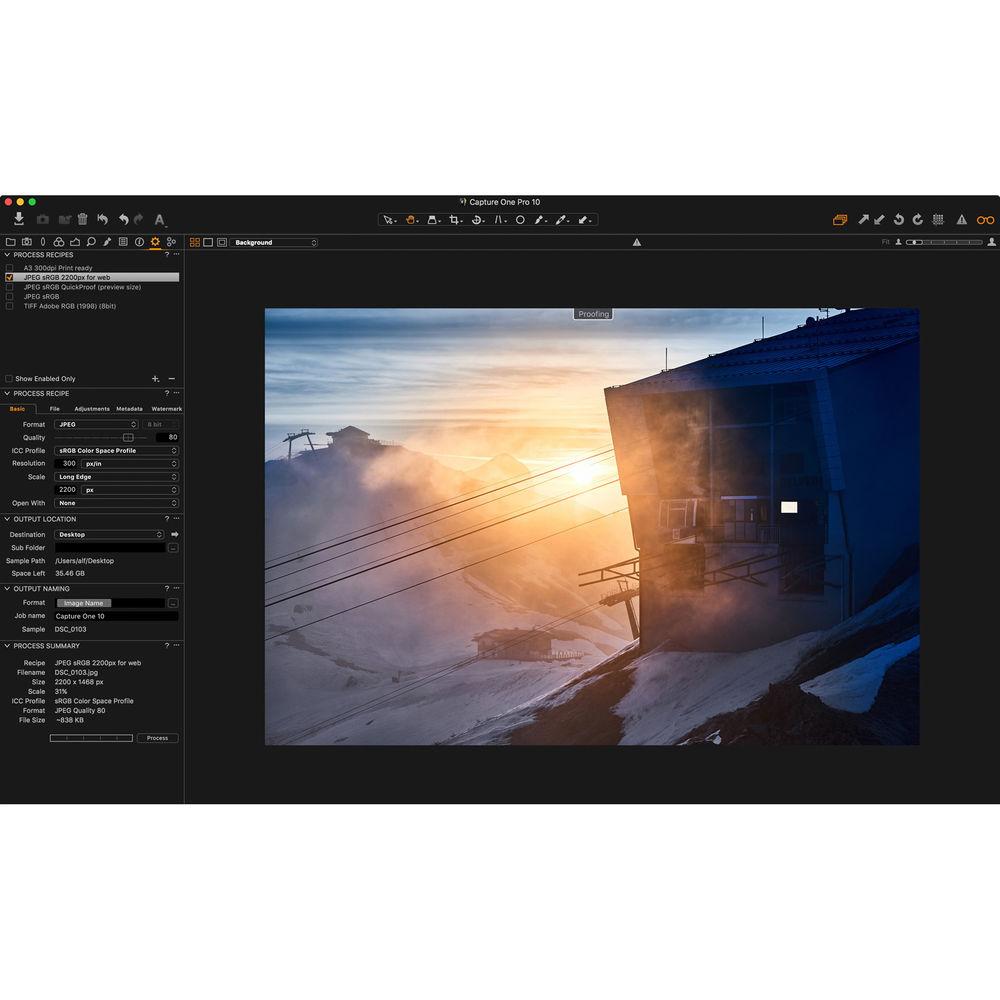Open the File tab in Process Recipe
This screenshot has width=1000, height=1000.
[x=55, y=409]
